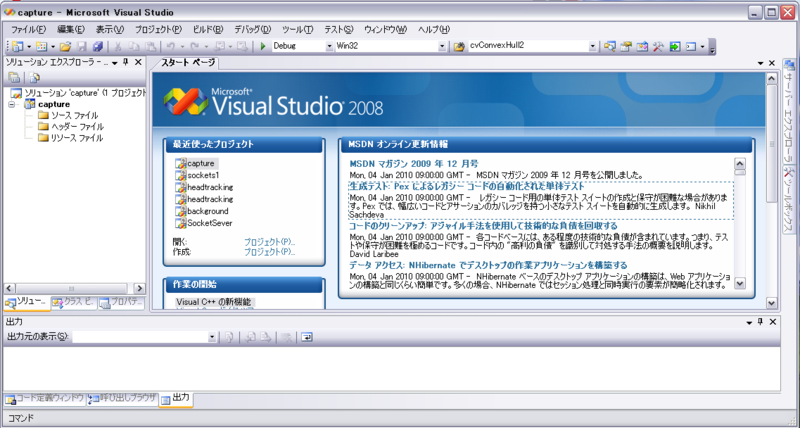
Task: Open recent project sockets1
Action: coord(203,175)
